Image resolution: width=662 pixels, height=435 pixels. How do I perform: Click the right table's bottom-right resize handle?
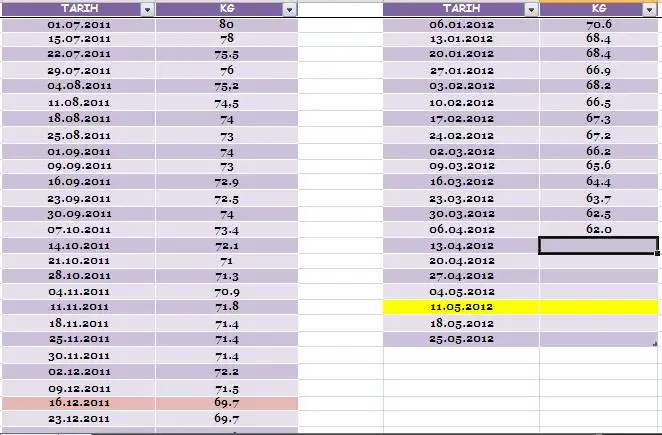(x=656, y=344)
